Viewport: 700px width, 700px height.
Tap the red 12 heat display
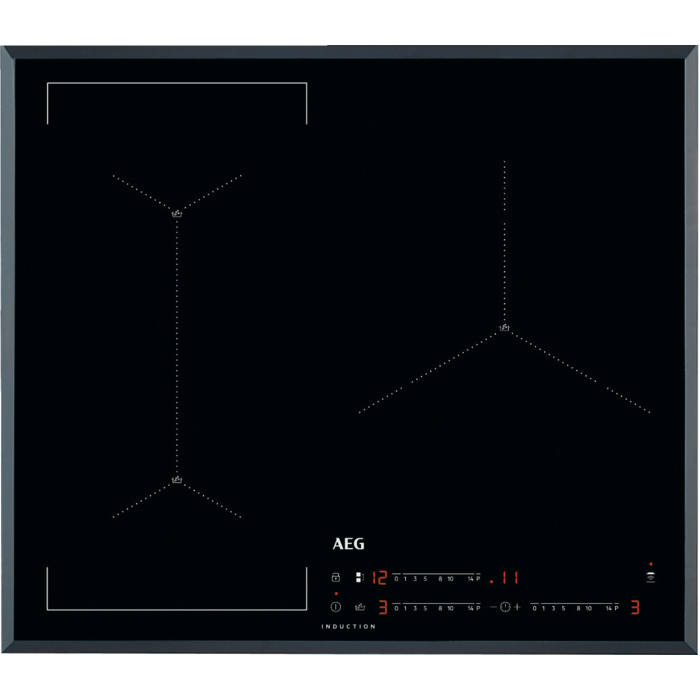point(379,577)
